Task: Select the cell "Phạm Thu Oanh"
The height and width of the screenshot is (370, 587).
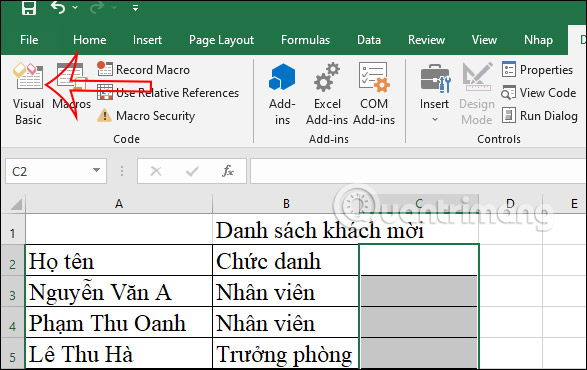Action: click(x=119, y=322)
